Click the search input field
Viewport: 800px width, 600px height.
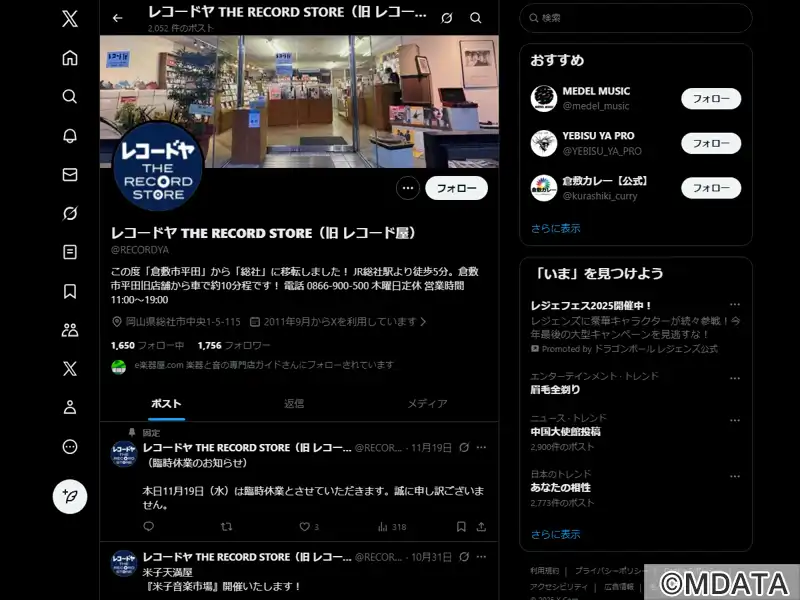click(636, 18)
